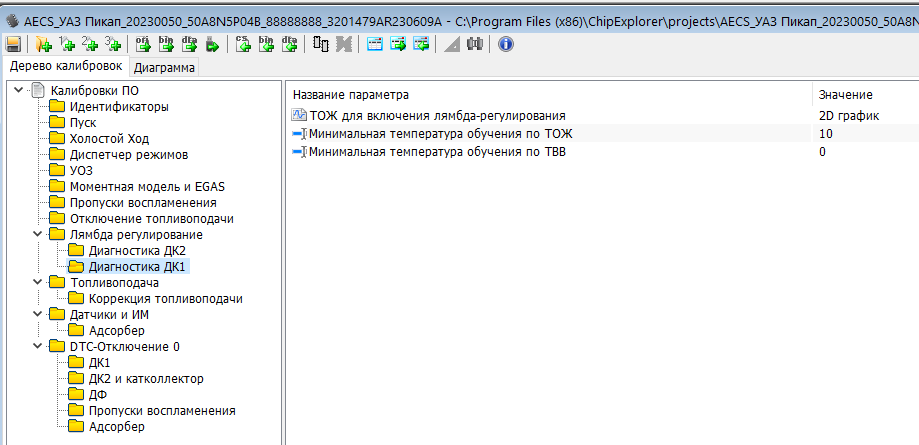Click the binoculars search icon
Screen dimensions: 919x445
475,44
